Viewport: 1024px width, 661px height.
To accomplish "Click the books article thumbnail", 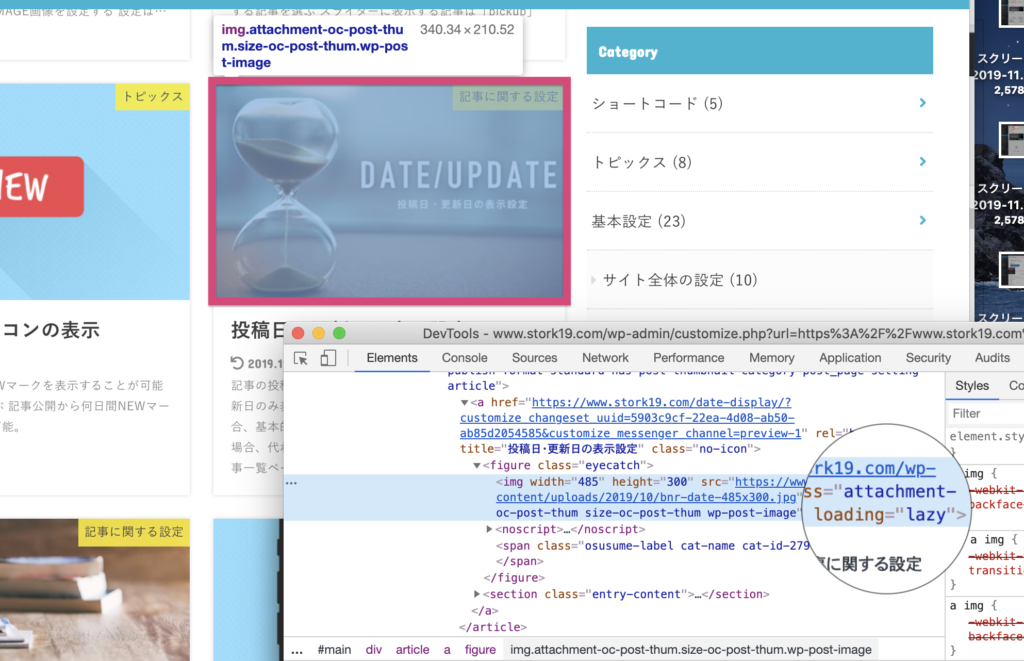I will tap(95, 590).
